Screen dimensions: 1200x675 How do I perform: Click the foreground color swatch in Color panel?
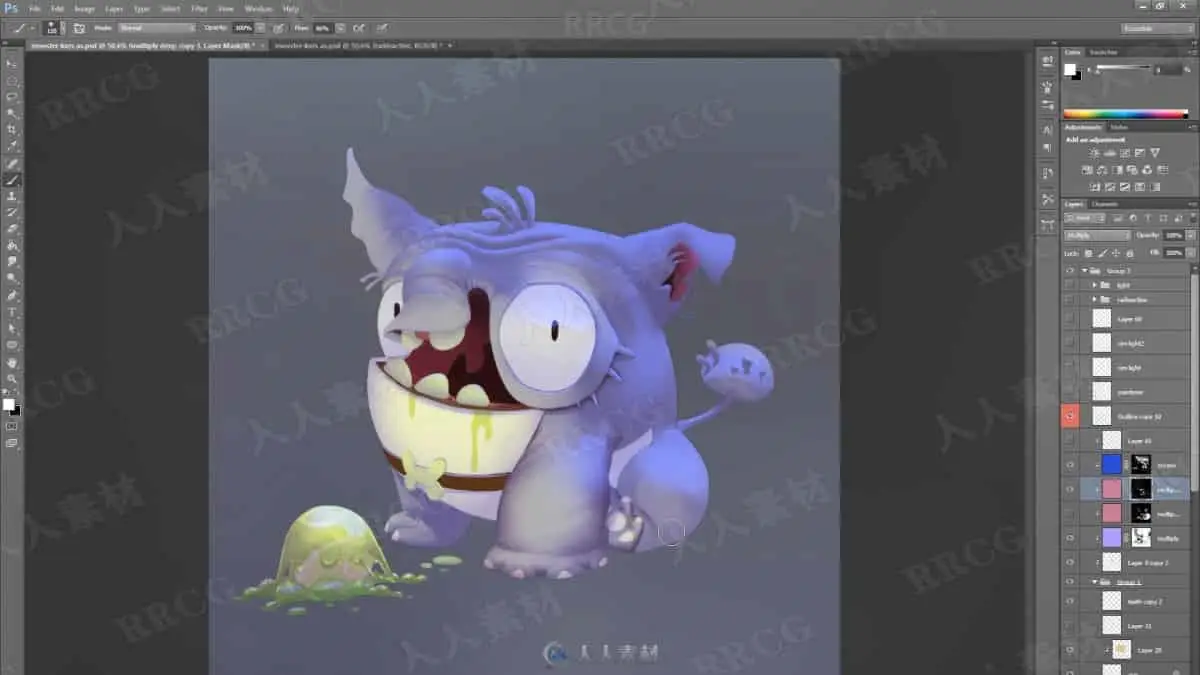pyautogui.click(x=1069, y=69)
